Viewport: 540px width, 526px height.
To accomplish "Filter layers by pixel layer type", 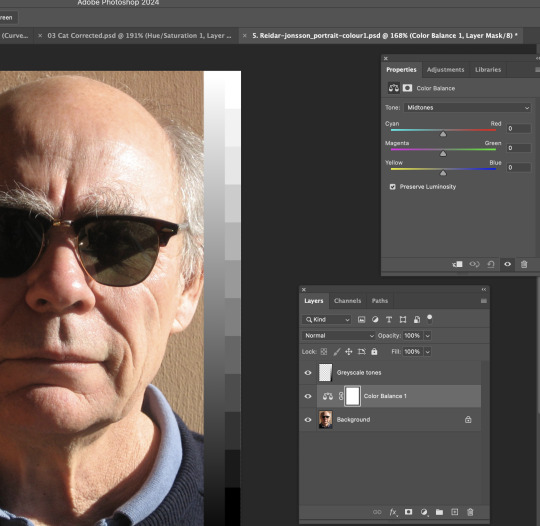I will pyautogui.click(x=361, y=320).
